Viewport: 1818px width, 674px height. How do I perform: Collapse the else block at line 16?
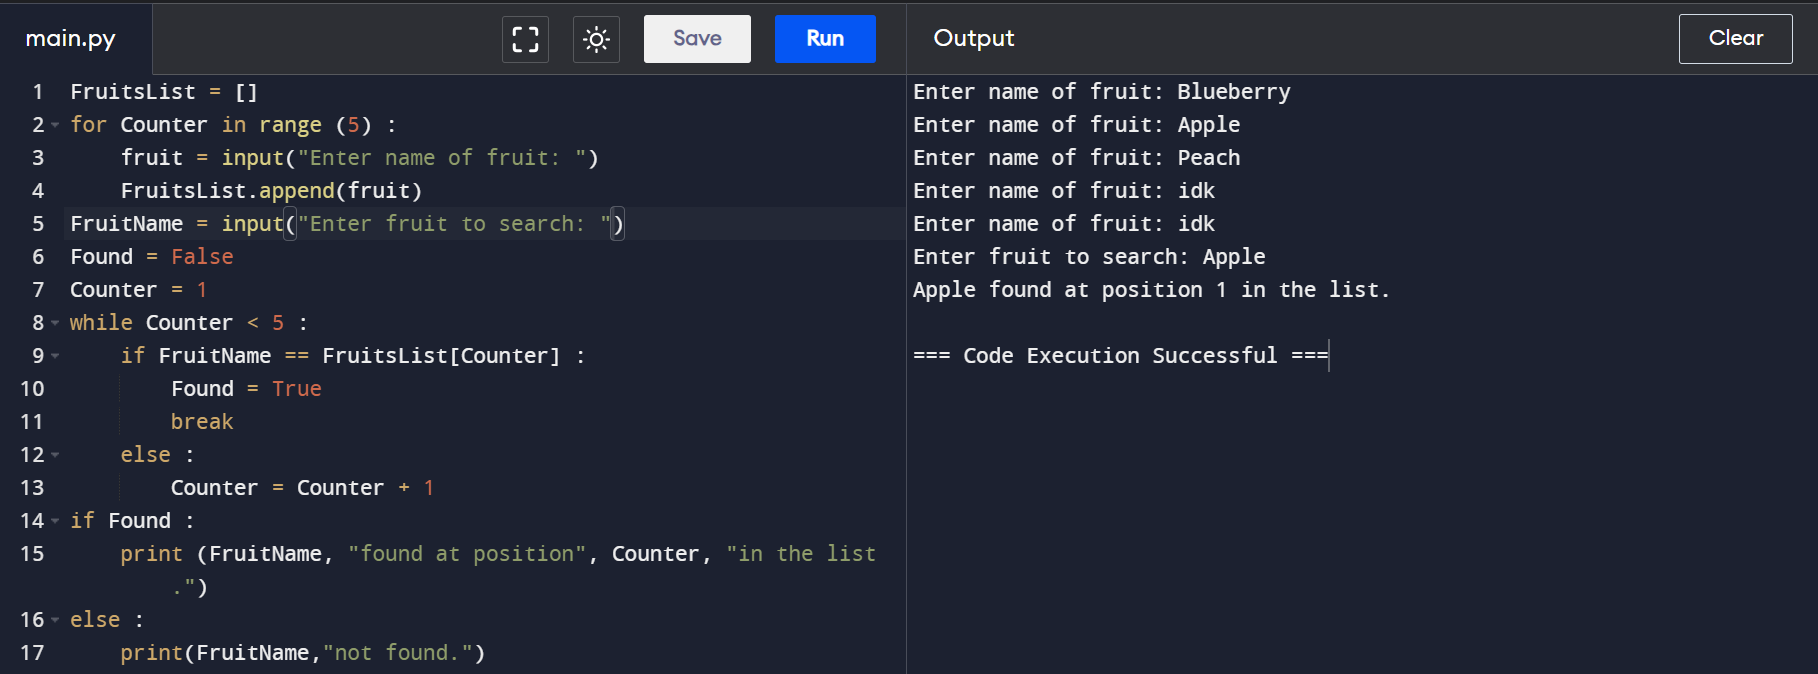tap(55, 620)
